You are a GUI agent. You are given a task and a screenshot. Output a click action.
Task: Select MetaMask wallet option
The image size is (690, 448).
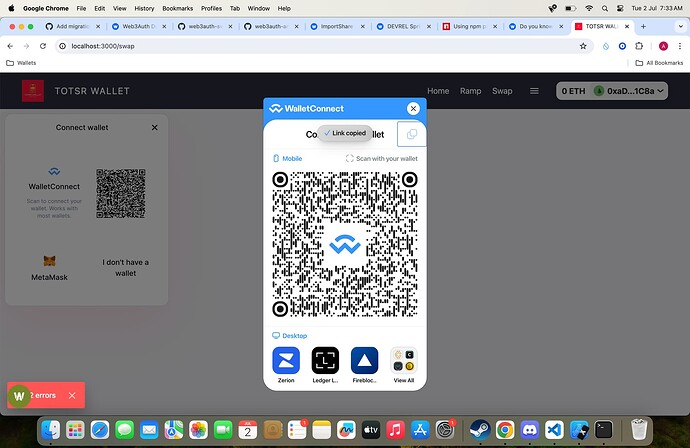tap(49, 268)
